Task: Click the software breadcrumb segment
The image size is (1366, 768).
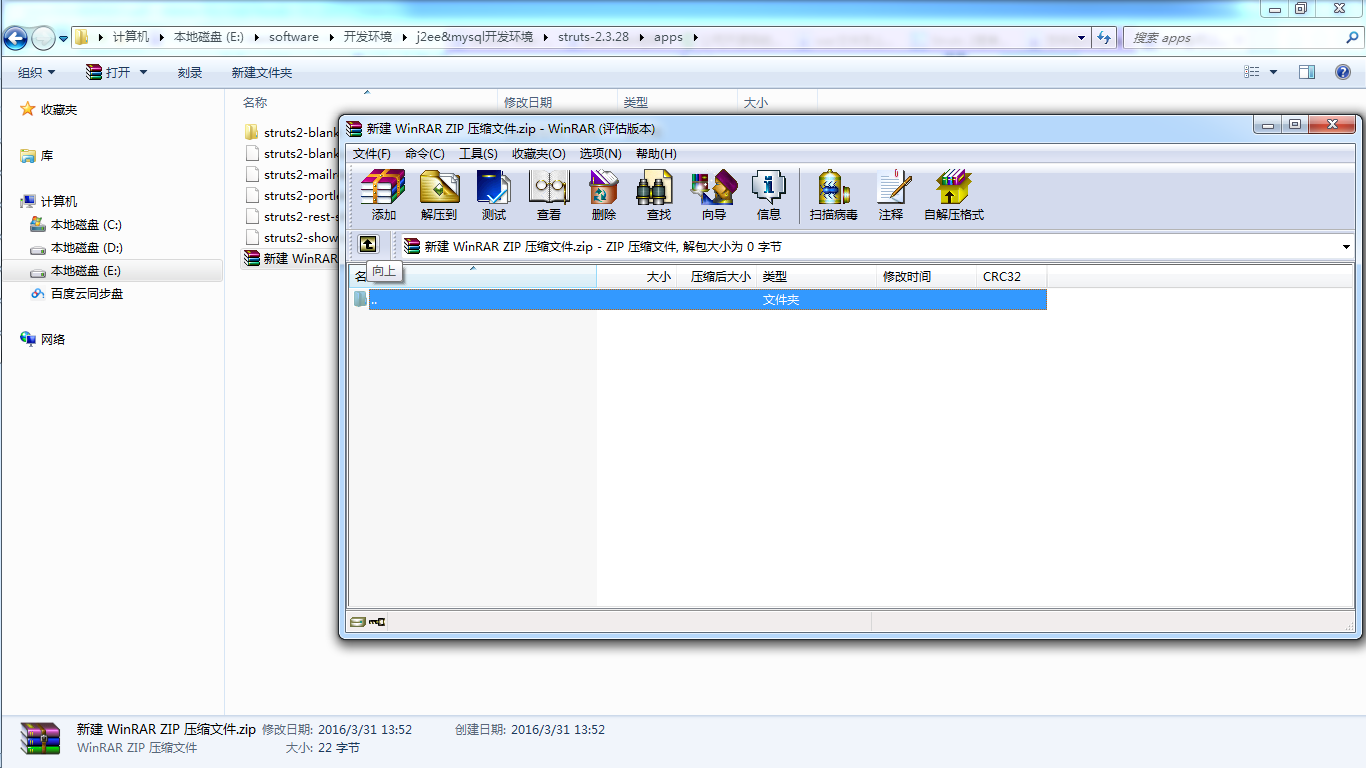Action: [x=294, y=37]
